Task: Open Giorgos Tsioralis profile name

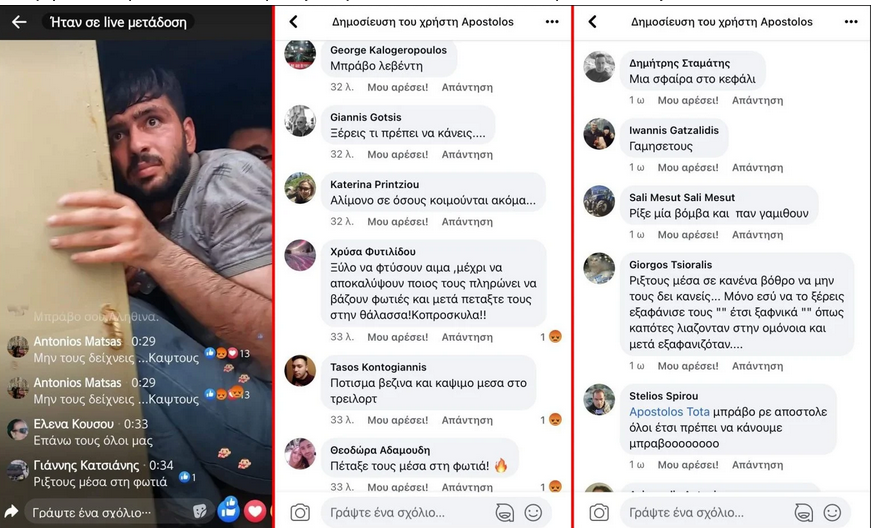Action: pos(670,265)
